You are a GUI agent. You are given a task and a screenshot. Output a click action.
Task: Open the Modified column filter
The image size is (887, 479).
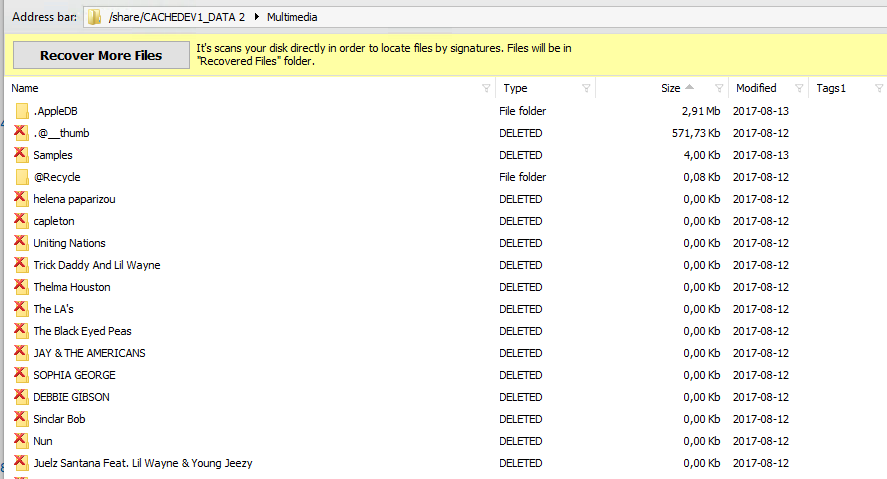click(799, 88)
